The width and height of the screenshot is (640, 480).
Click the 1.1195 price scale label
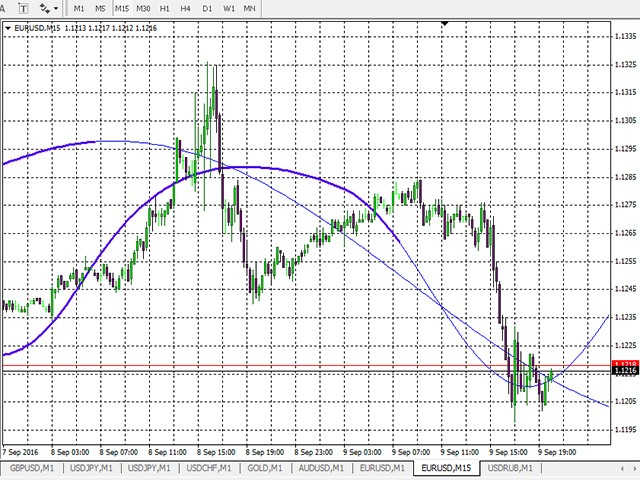point(625,429)
